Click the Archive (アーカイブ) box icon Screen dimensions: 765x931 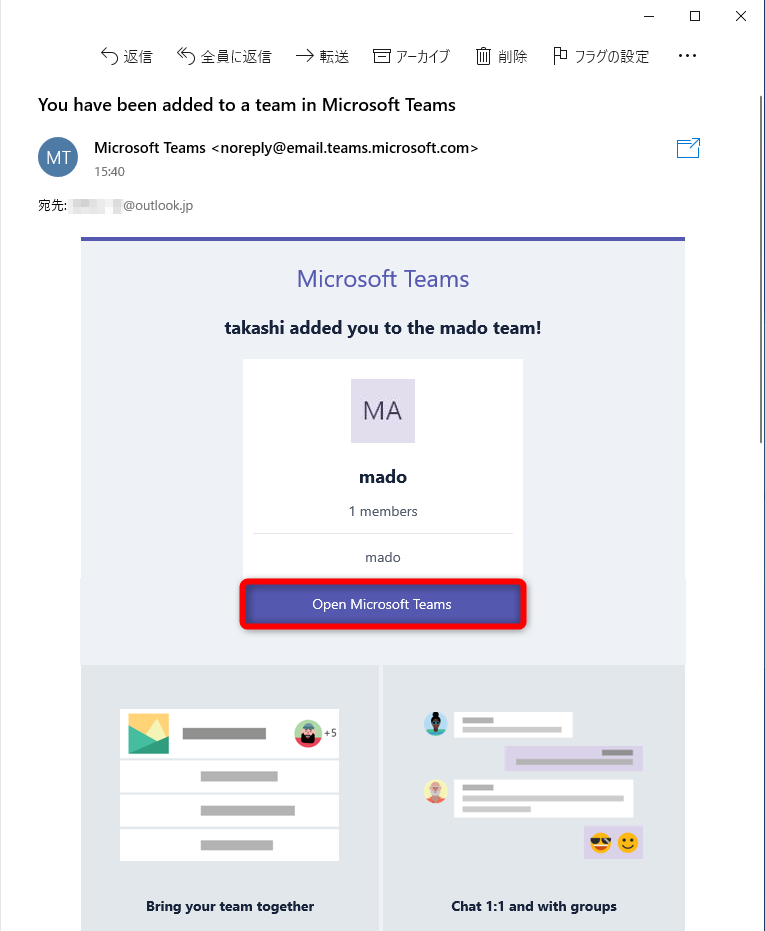point(381,56)
